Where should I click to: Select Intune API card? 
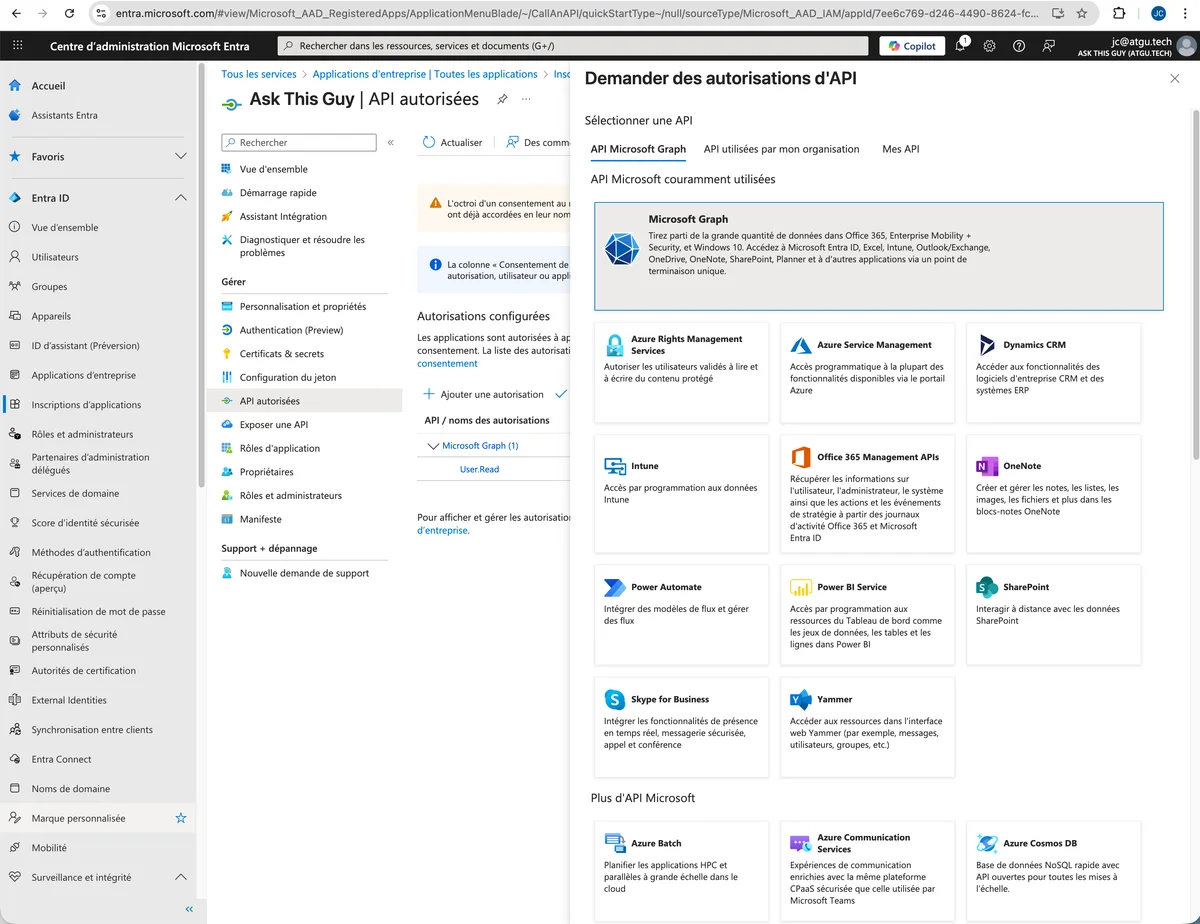click(681, 494)
